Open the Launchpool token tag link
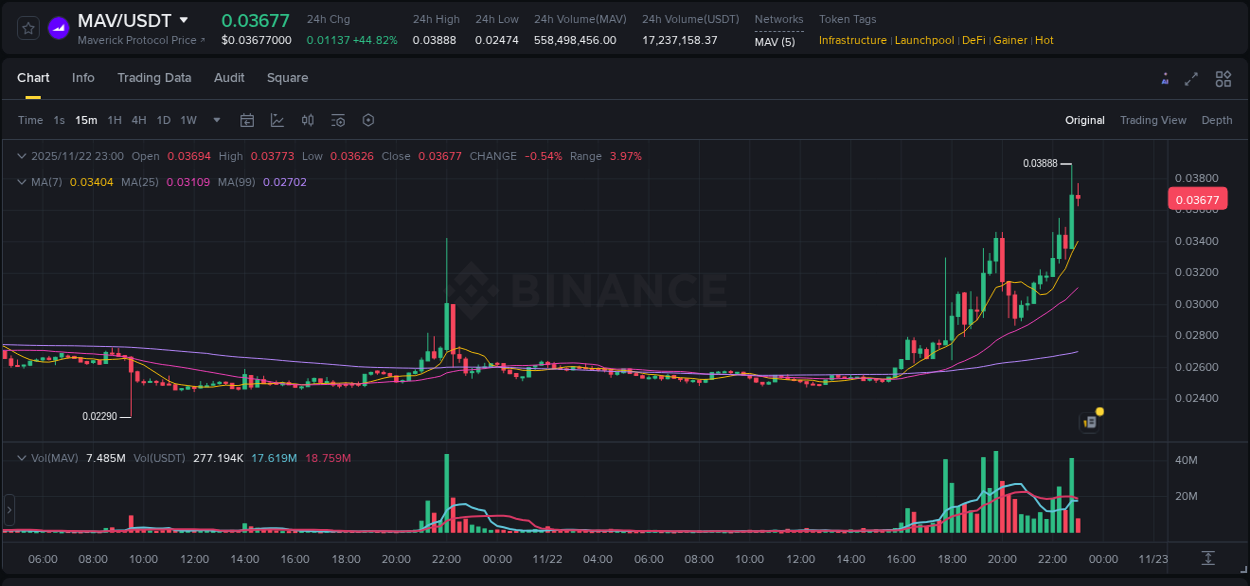 pos(924,40)
